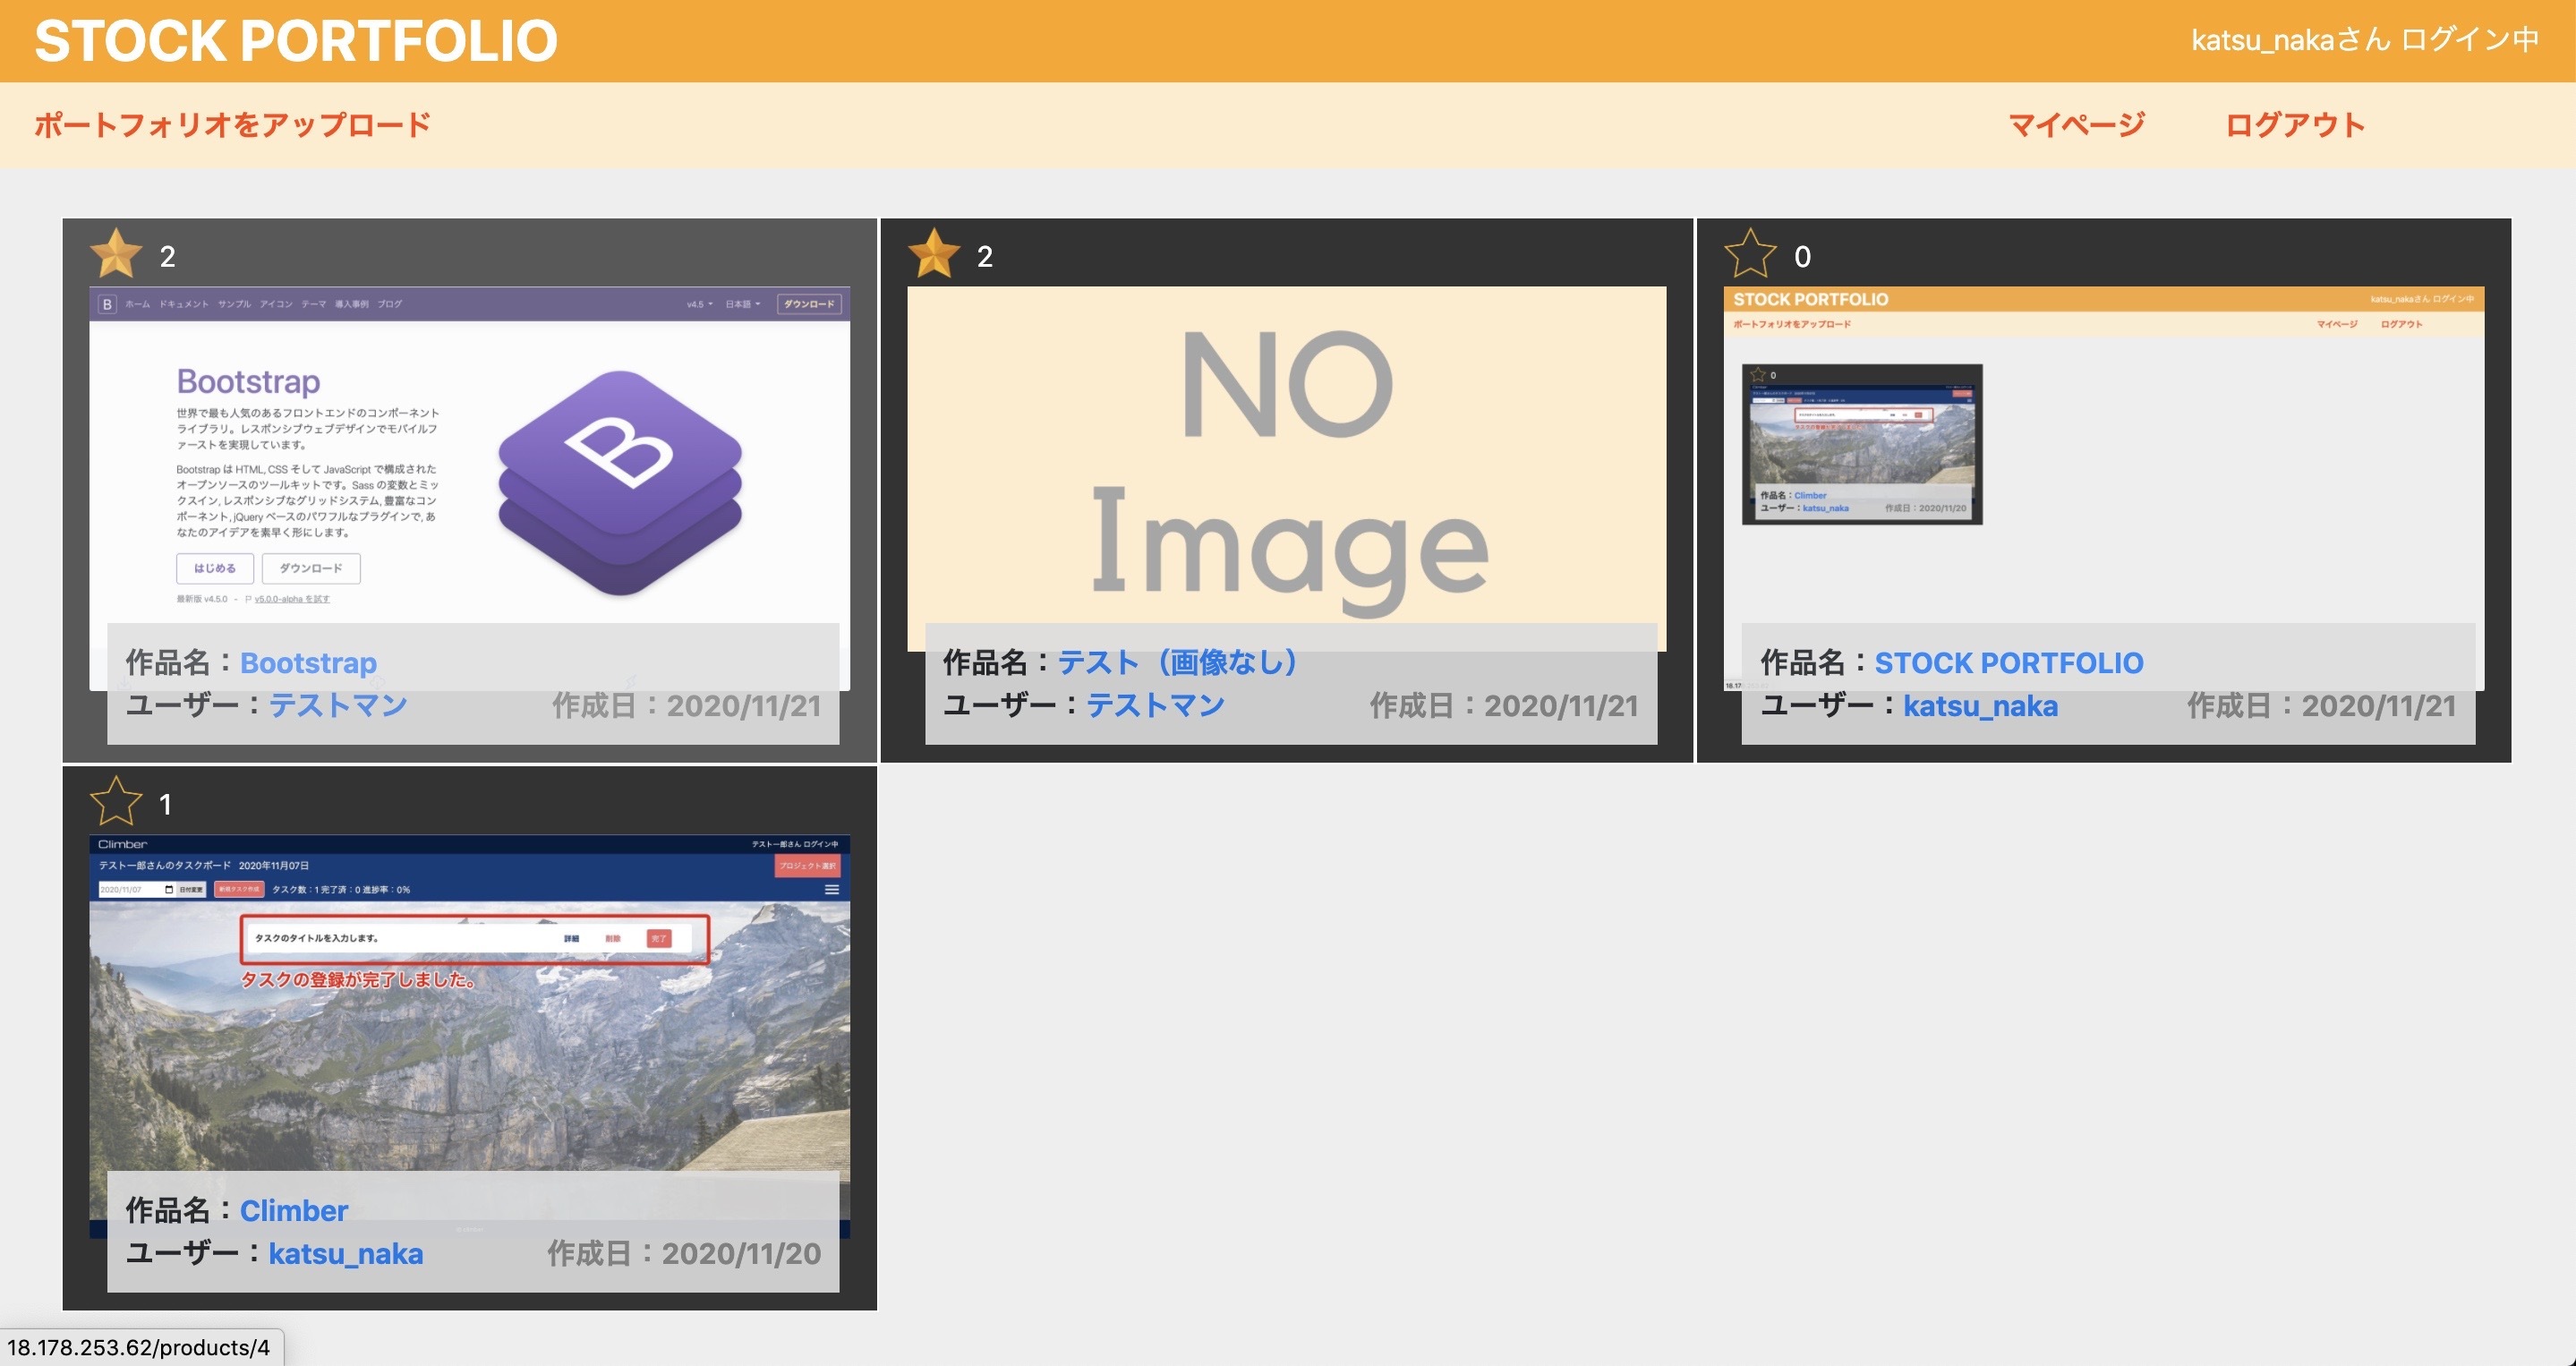This screenshot has height=1366, width=2576.
Task: Open the テスト（画像なし） work page
Action: (1176, 662)
